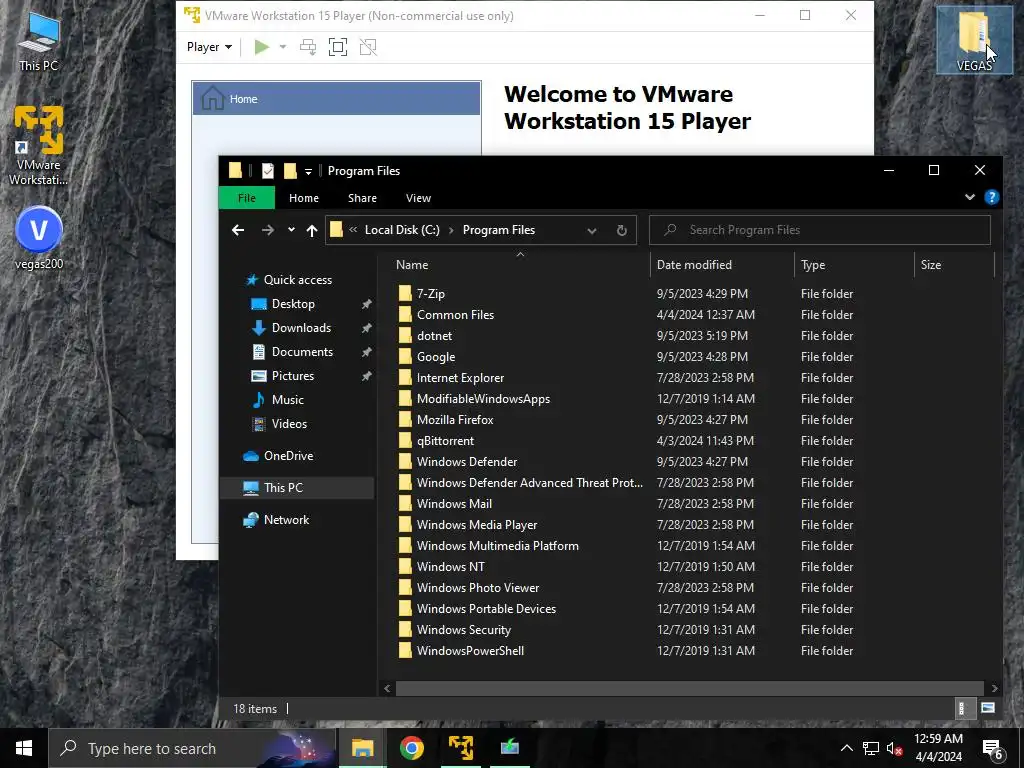Open Pictures in navigation pane

[x=293, y=376]
